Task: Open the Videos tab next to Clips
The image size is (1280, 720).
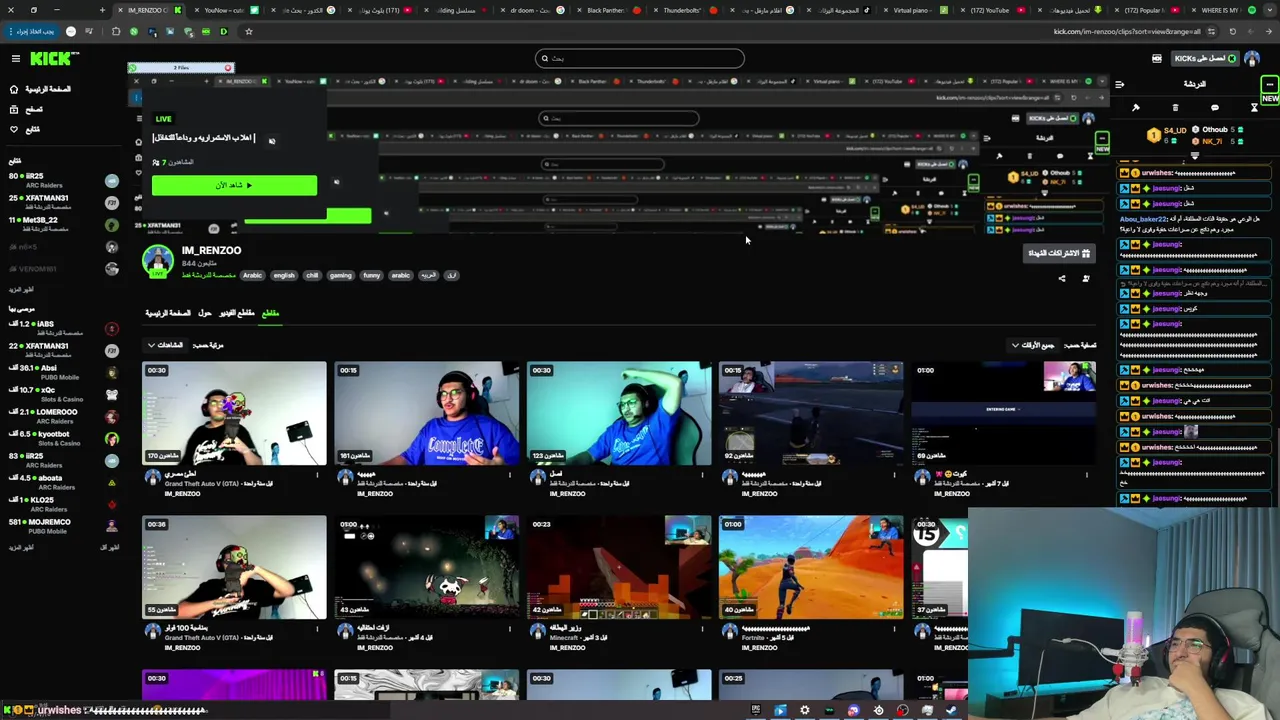Action: [x=237, y=313]
